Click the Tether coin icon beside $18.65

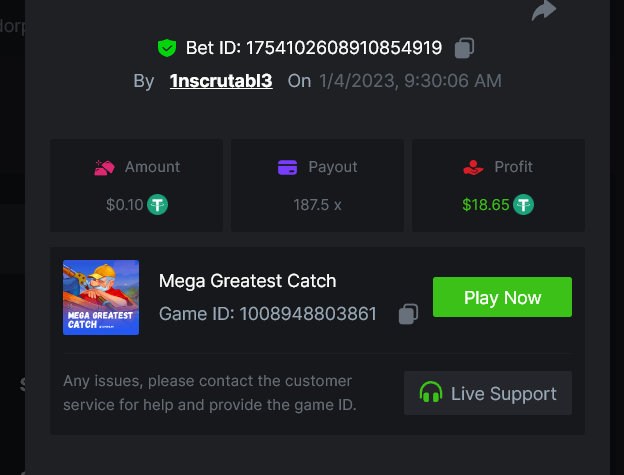point(523,204)
